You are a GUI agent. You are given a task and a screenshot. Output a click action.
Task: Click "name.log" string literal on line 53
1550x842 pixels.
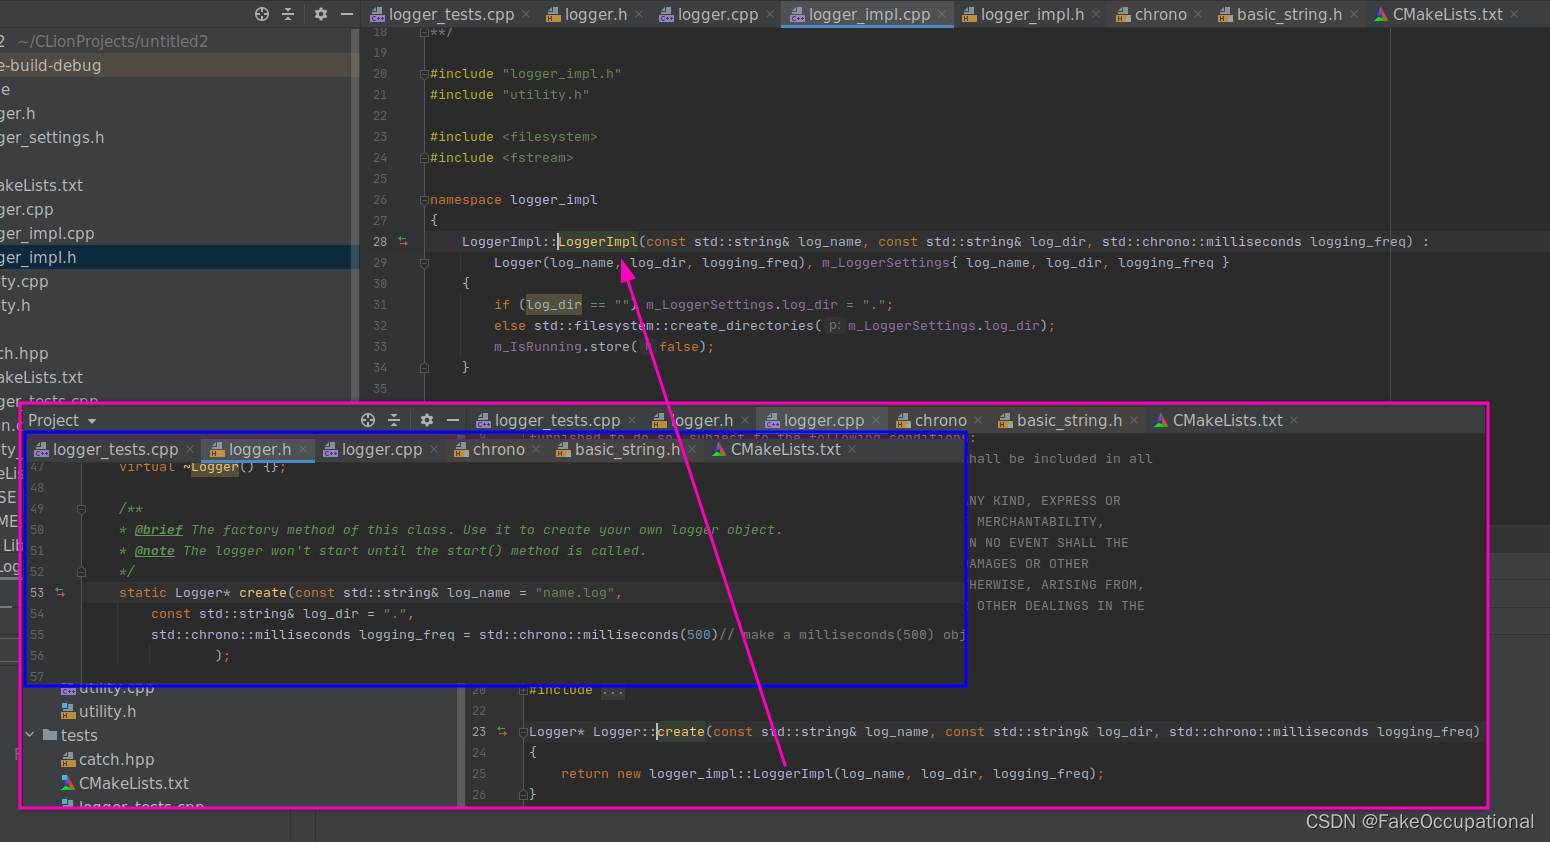coord(575,592)
